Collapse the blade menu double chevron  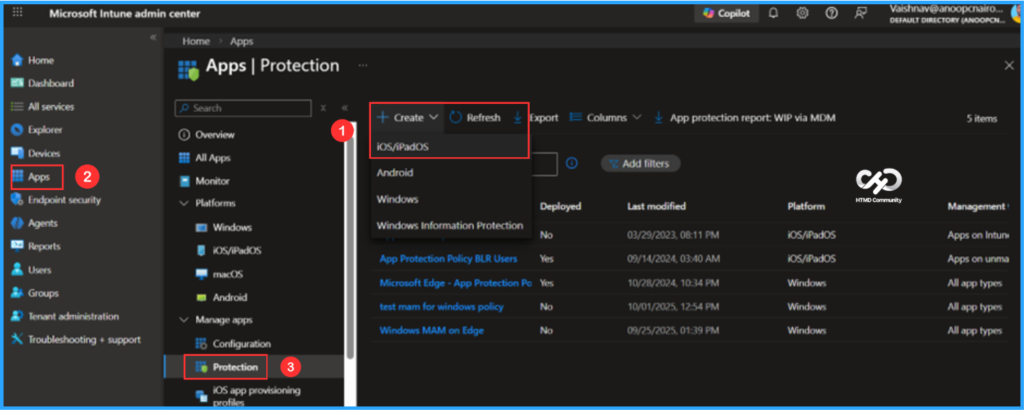[x=345, y=108]
